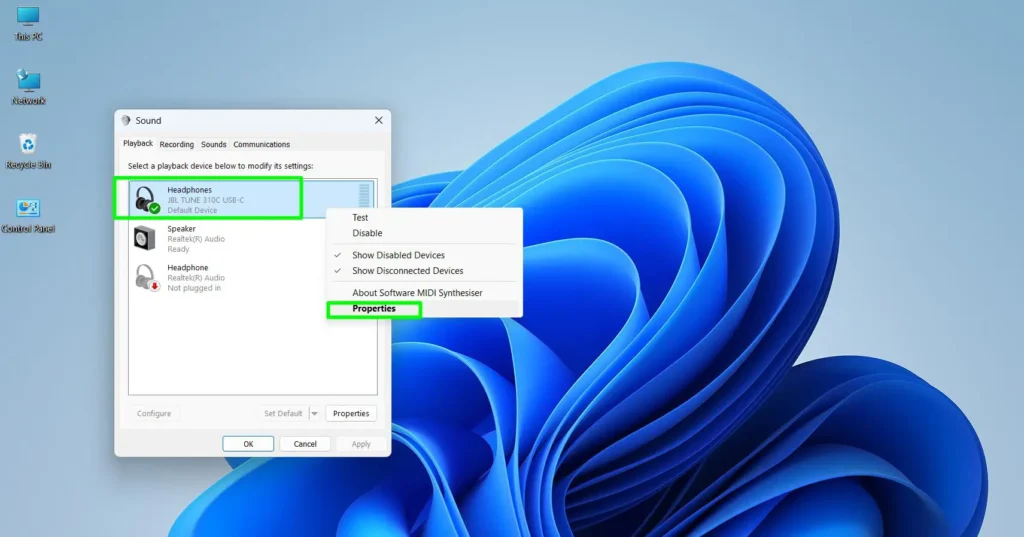Switch to the Sounds tab
Image resolution: width=1024 pixels, height=537 pixels.
pos(214,144)
